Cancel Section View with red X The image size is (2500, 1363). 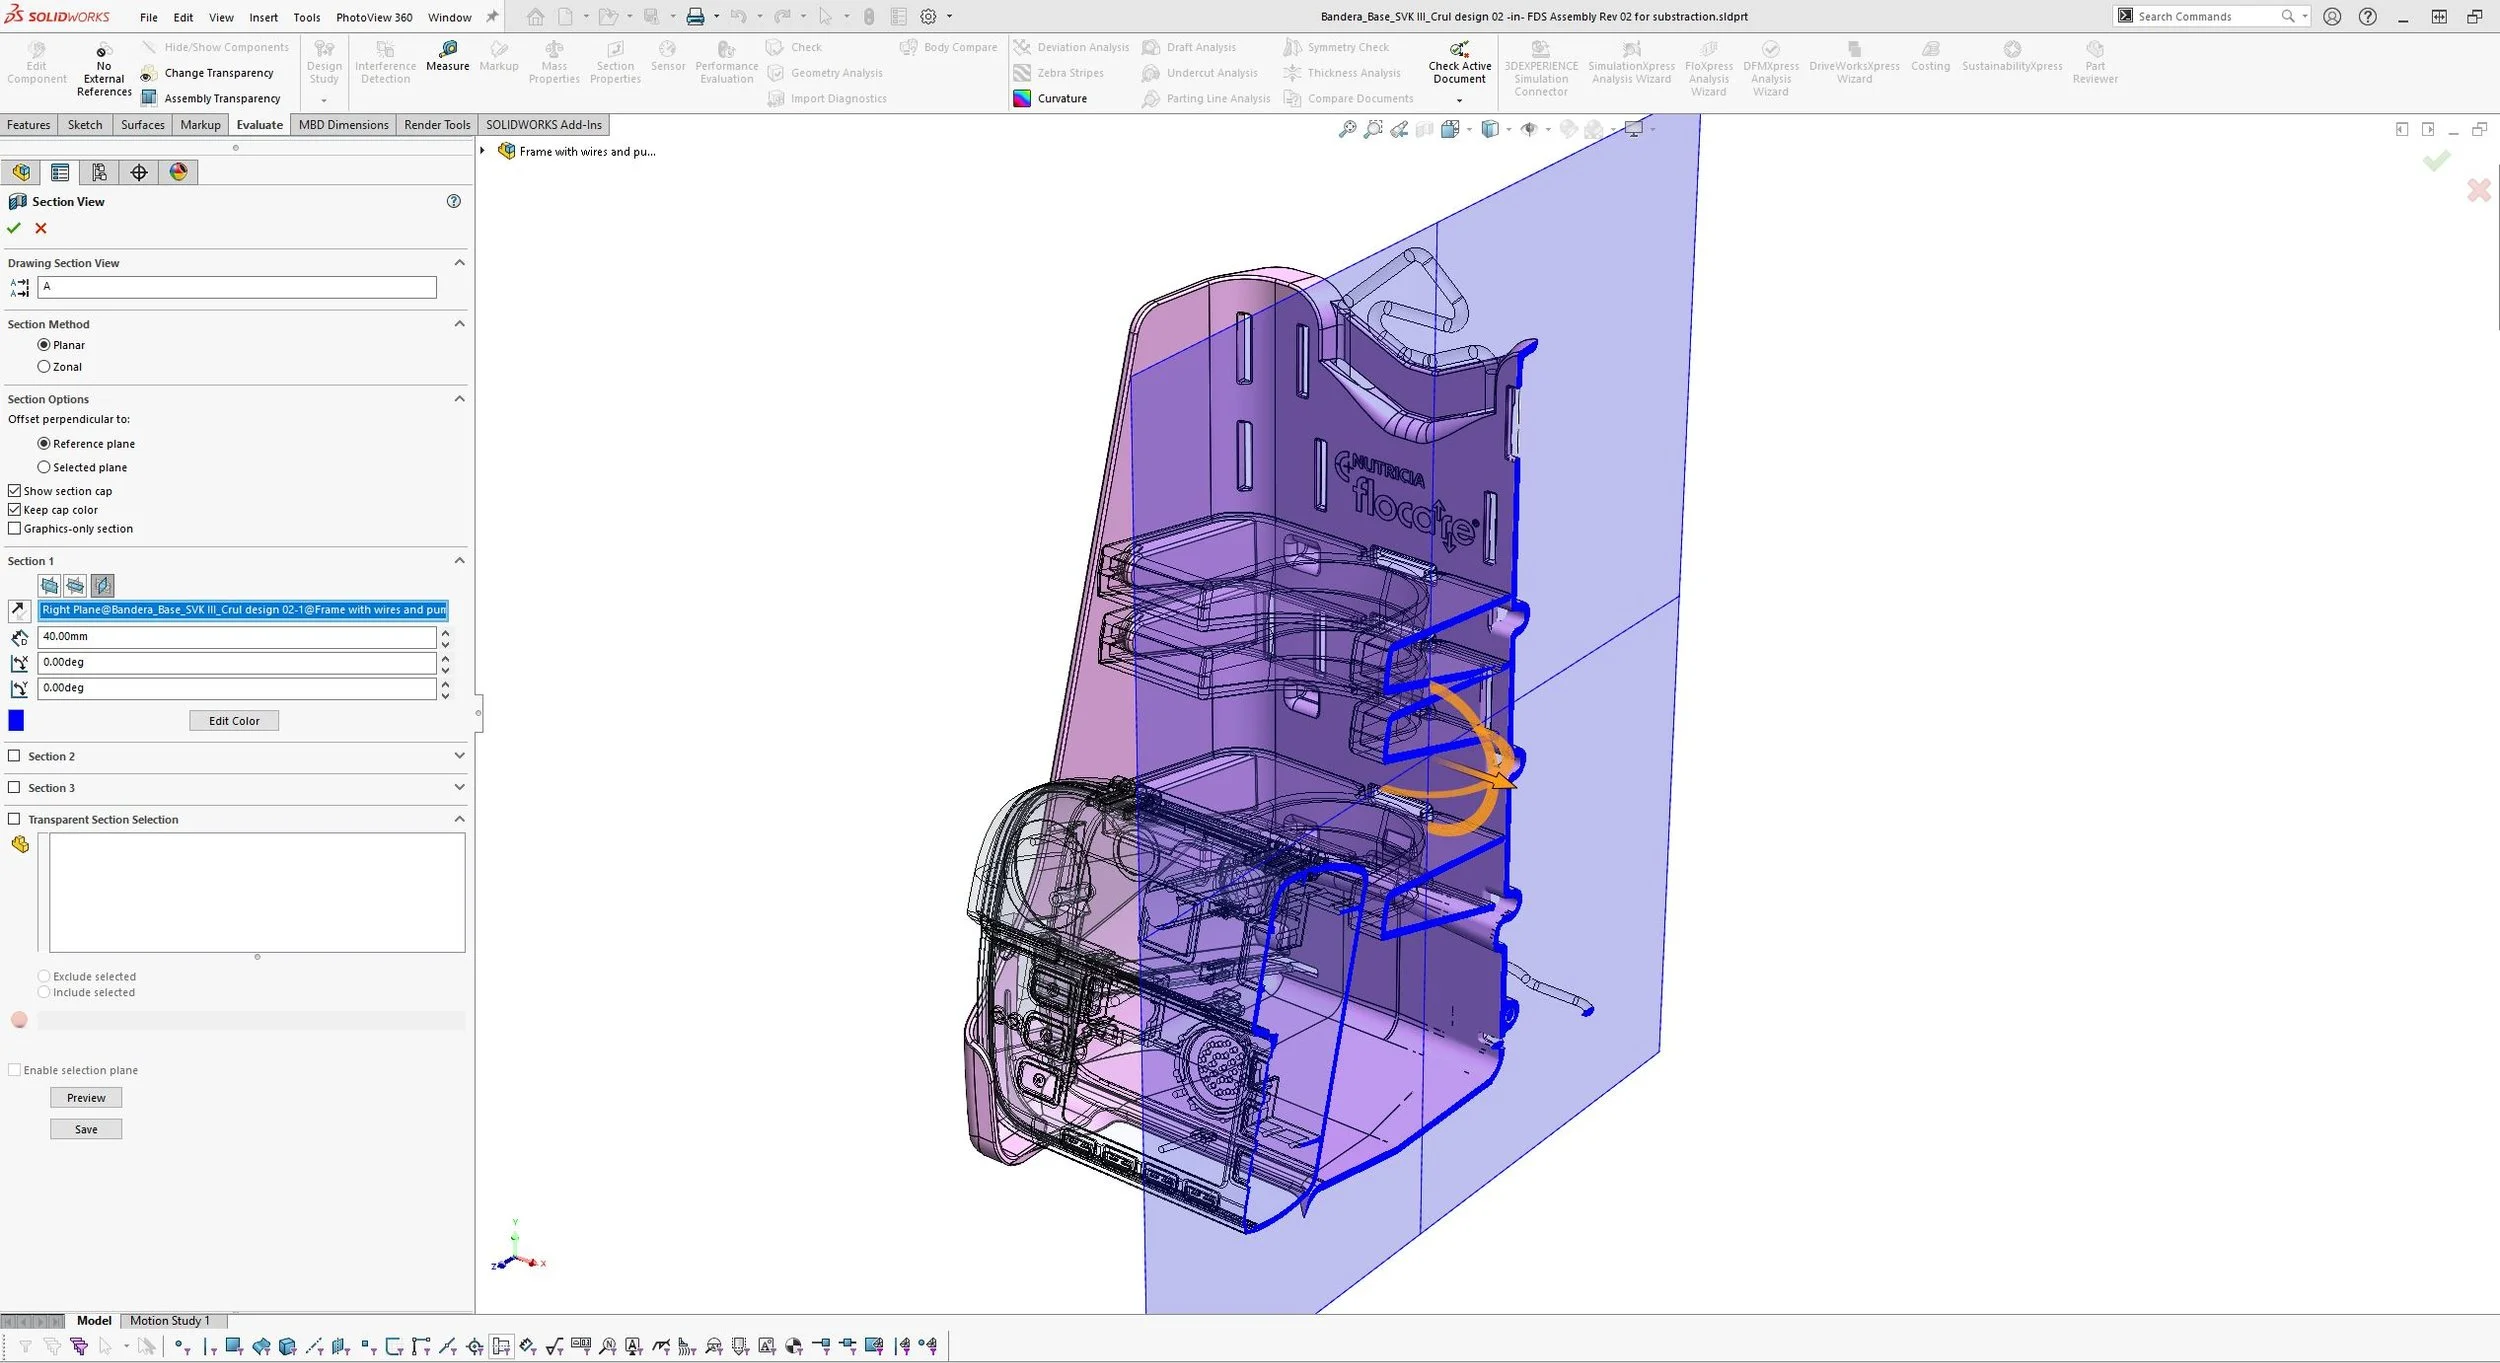point(41,228)
